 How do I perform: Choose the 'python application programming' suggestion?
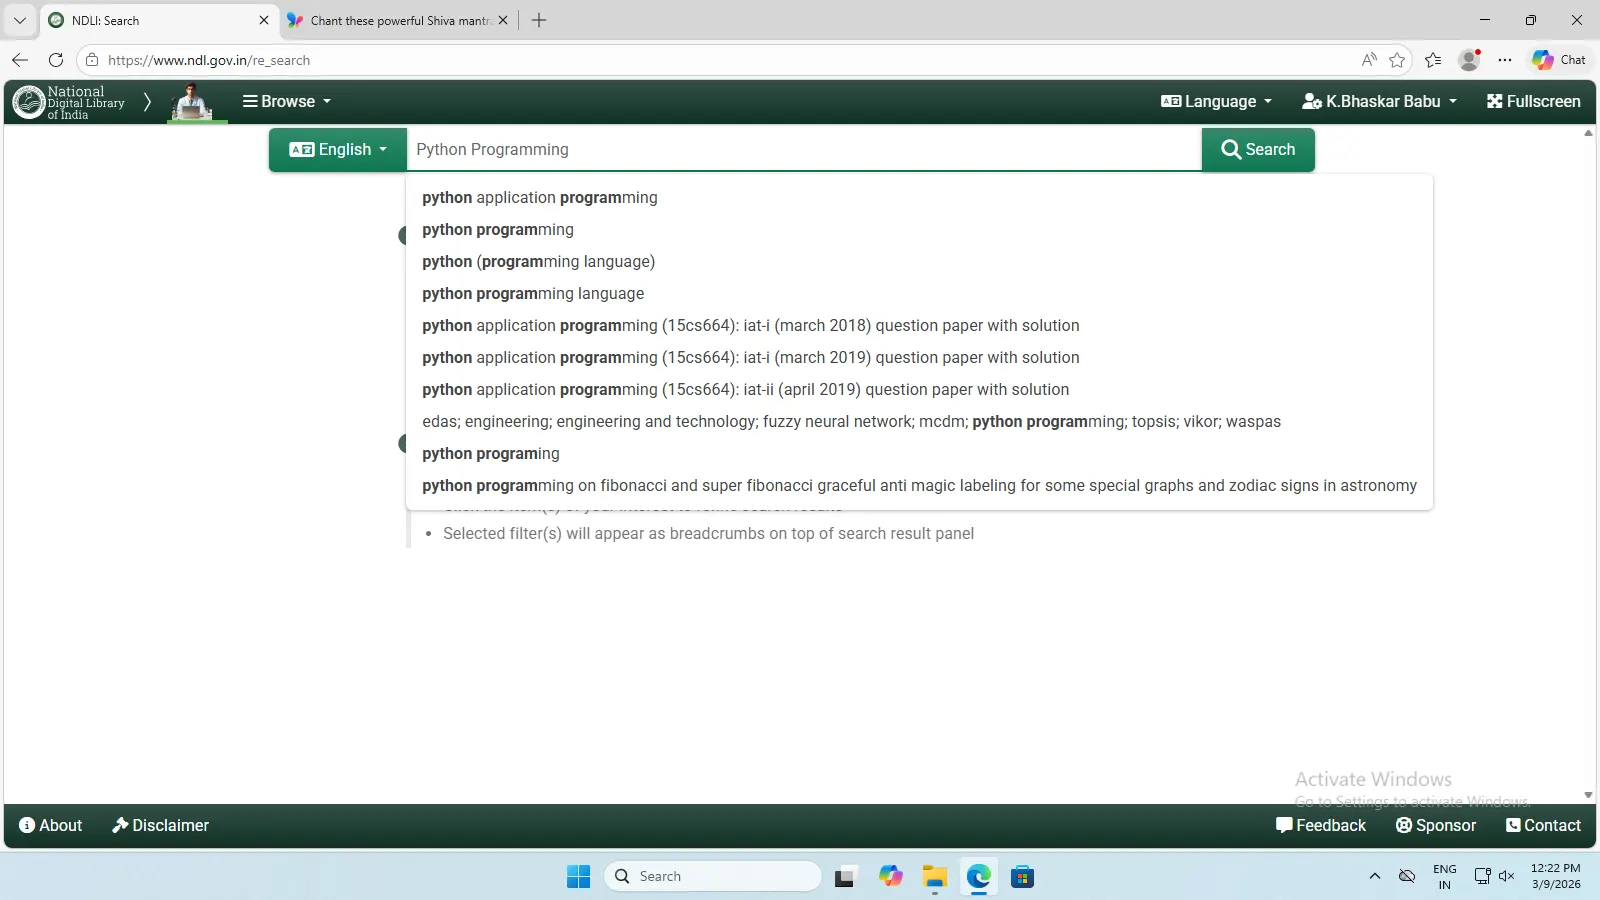pyautogui.click(x=539, y=198)
